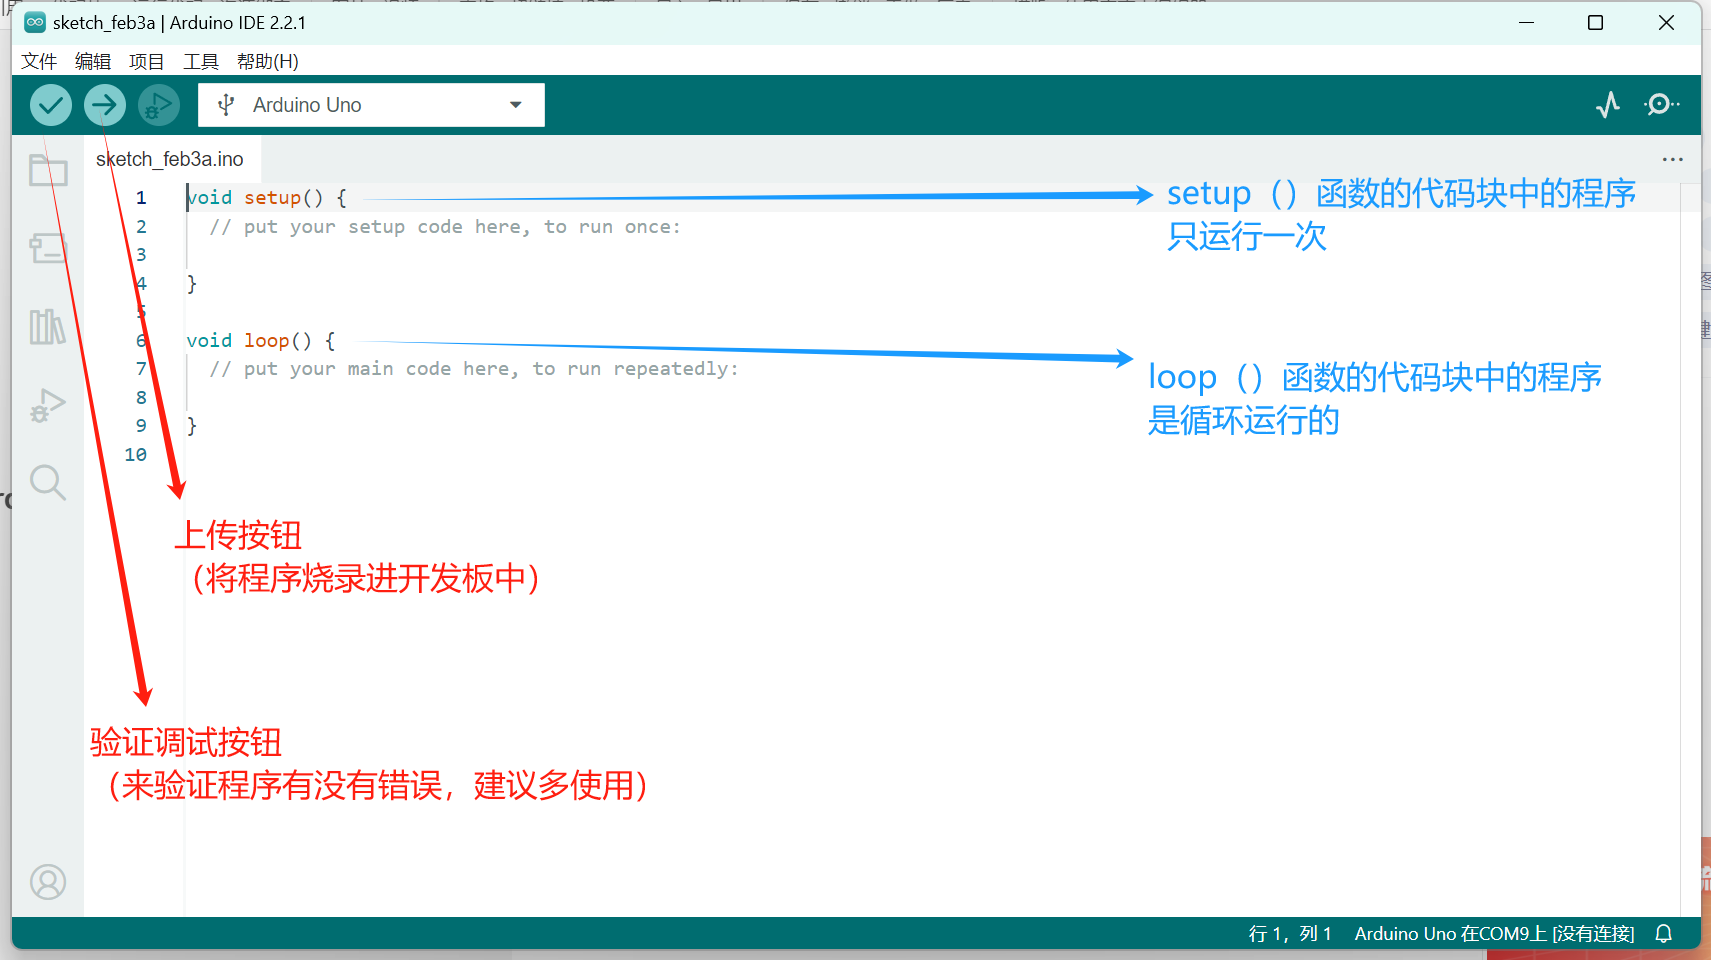Click cursor position 行 1, 列 1
Screen dimensions: 1711x960
(x=1290, y=933)
